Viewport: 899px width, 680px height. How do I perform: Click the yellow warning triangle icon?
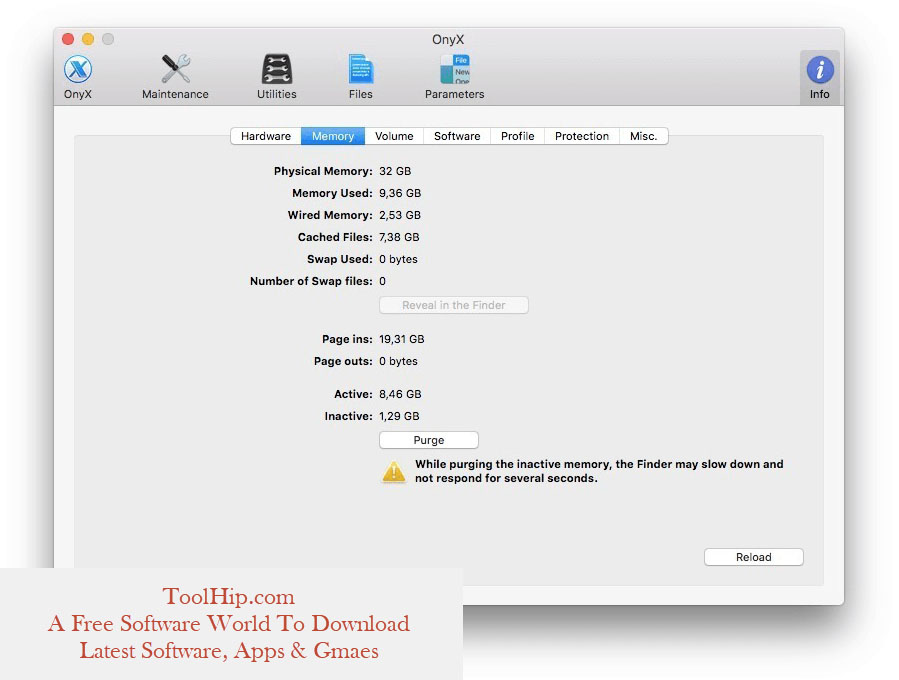[x=394, y=472]
